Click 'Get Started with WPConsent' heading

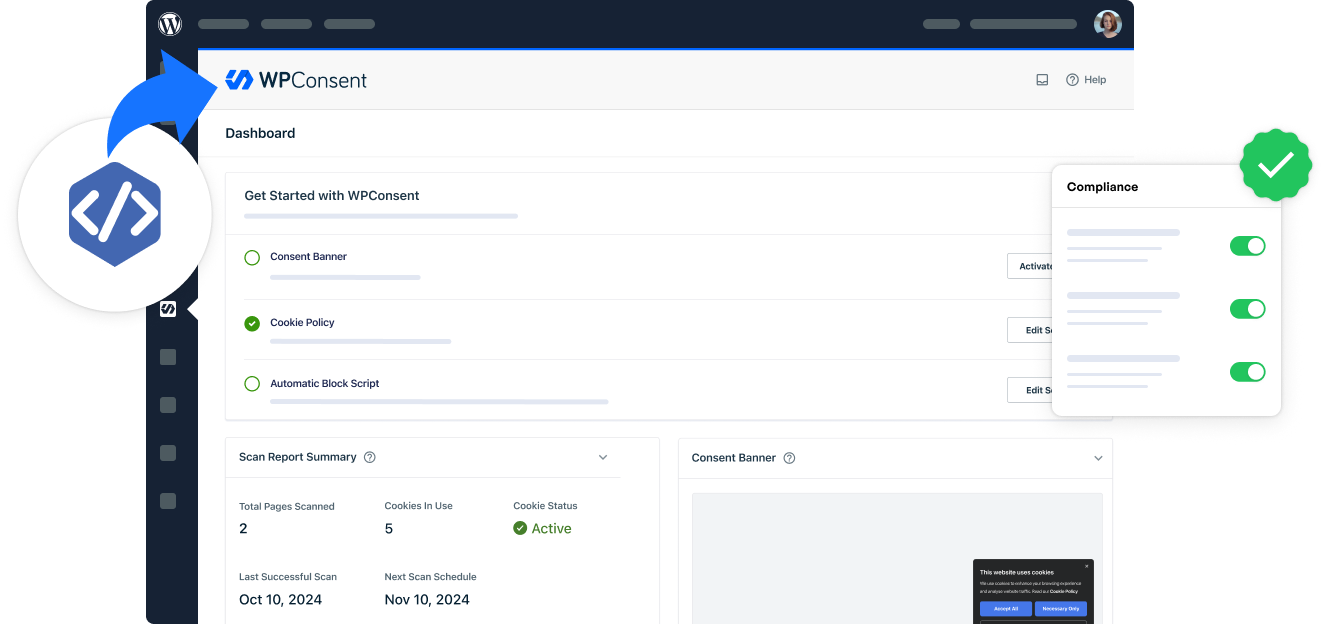point(332,196)
